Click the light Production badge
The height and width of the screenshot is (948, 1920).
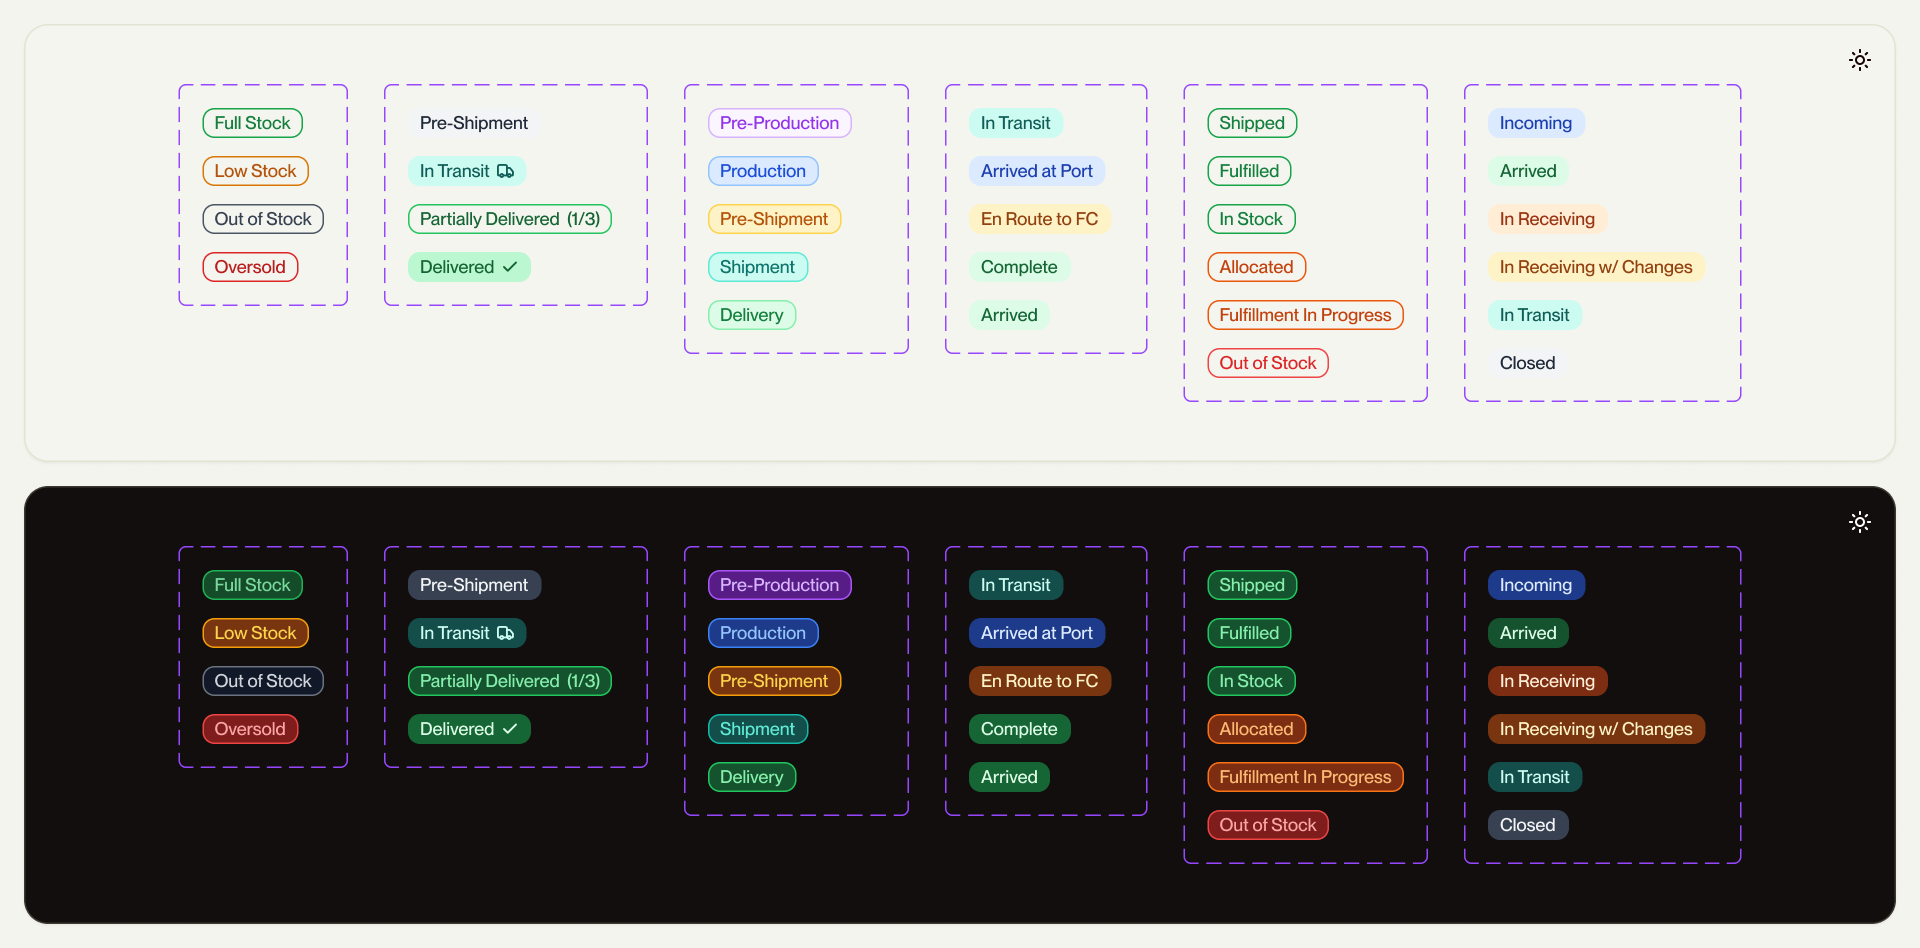click(x=763, y=171)
